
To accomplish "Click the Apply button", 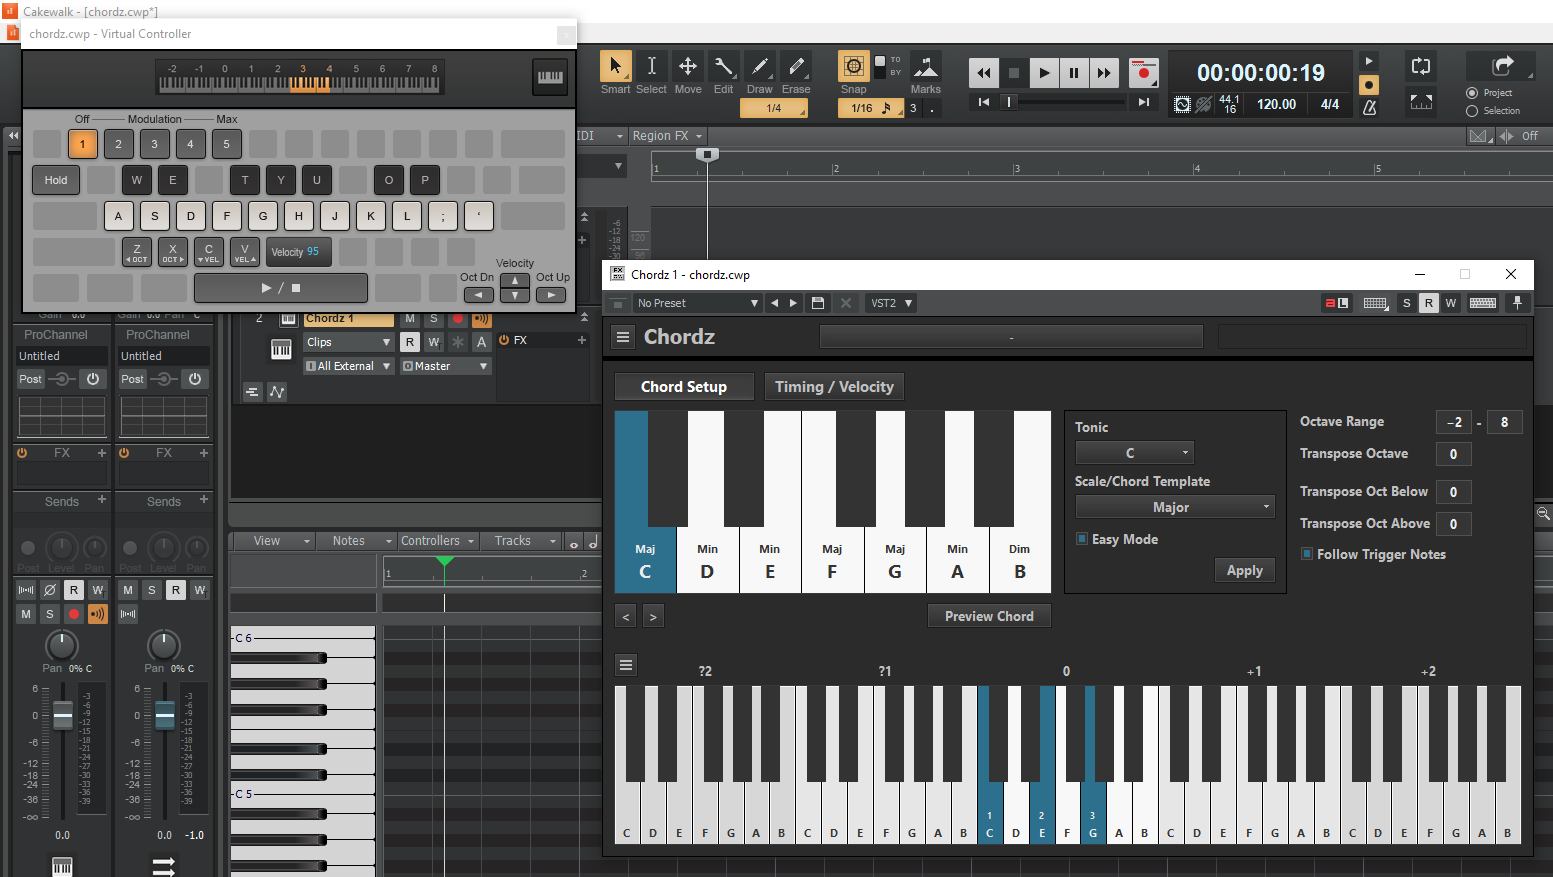I will pyautogui.click(x=1244, y=570).
